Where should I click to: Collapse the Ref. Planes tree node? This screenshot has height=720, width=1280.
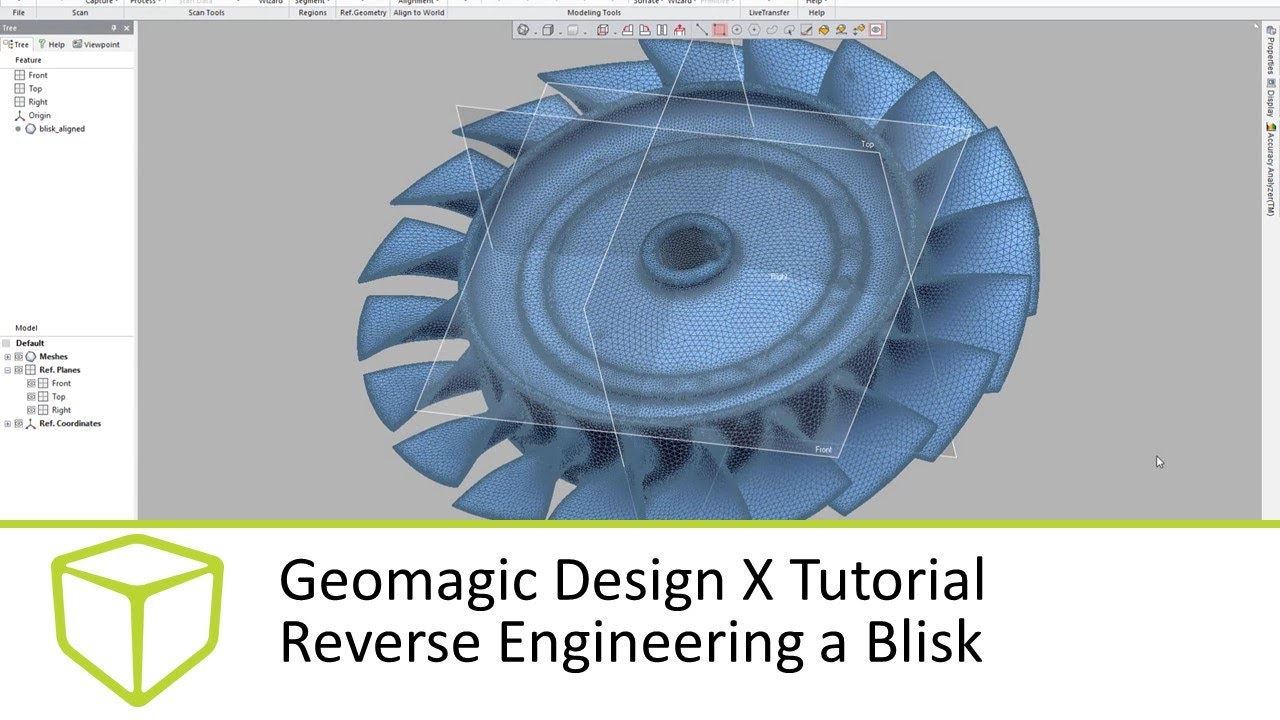(x=7, y=370)
